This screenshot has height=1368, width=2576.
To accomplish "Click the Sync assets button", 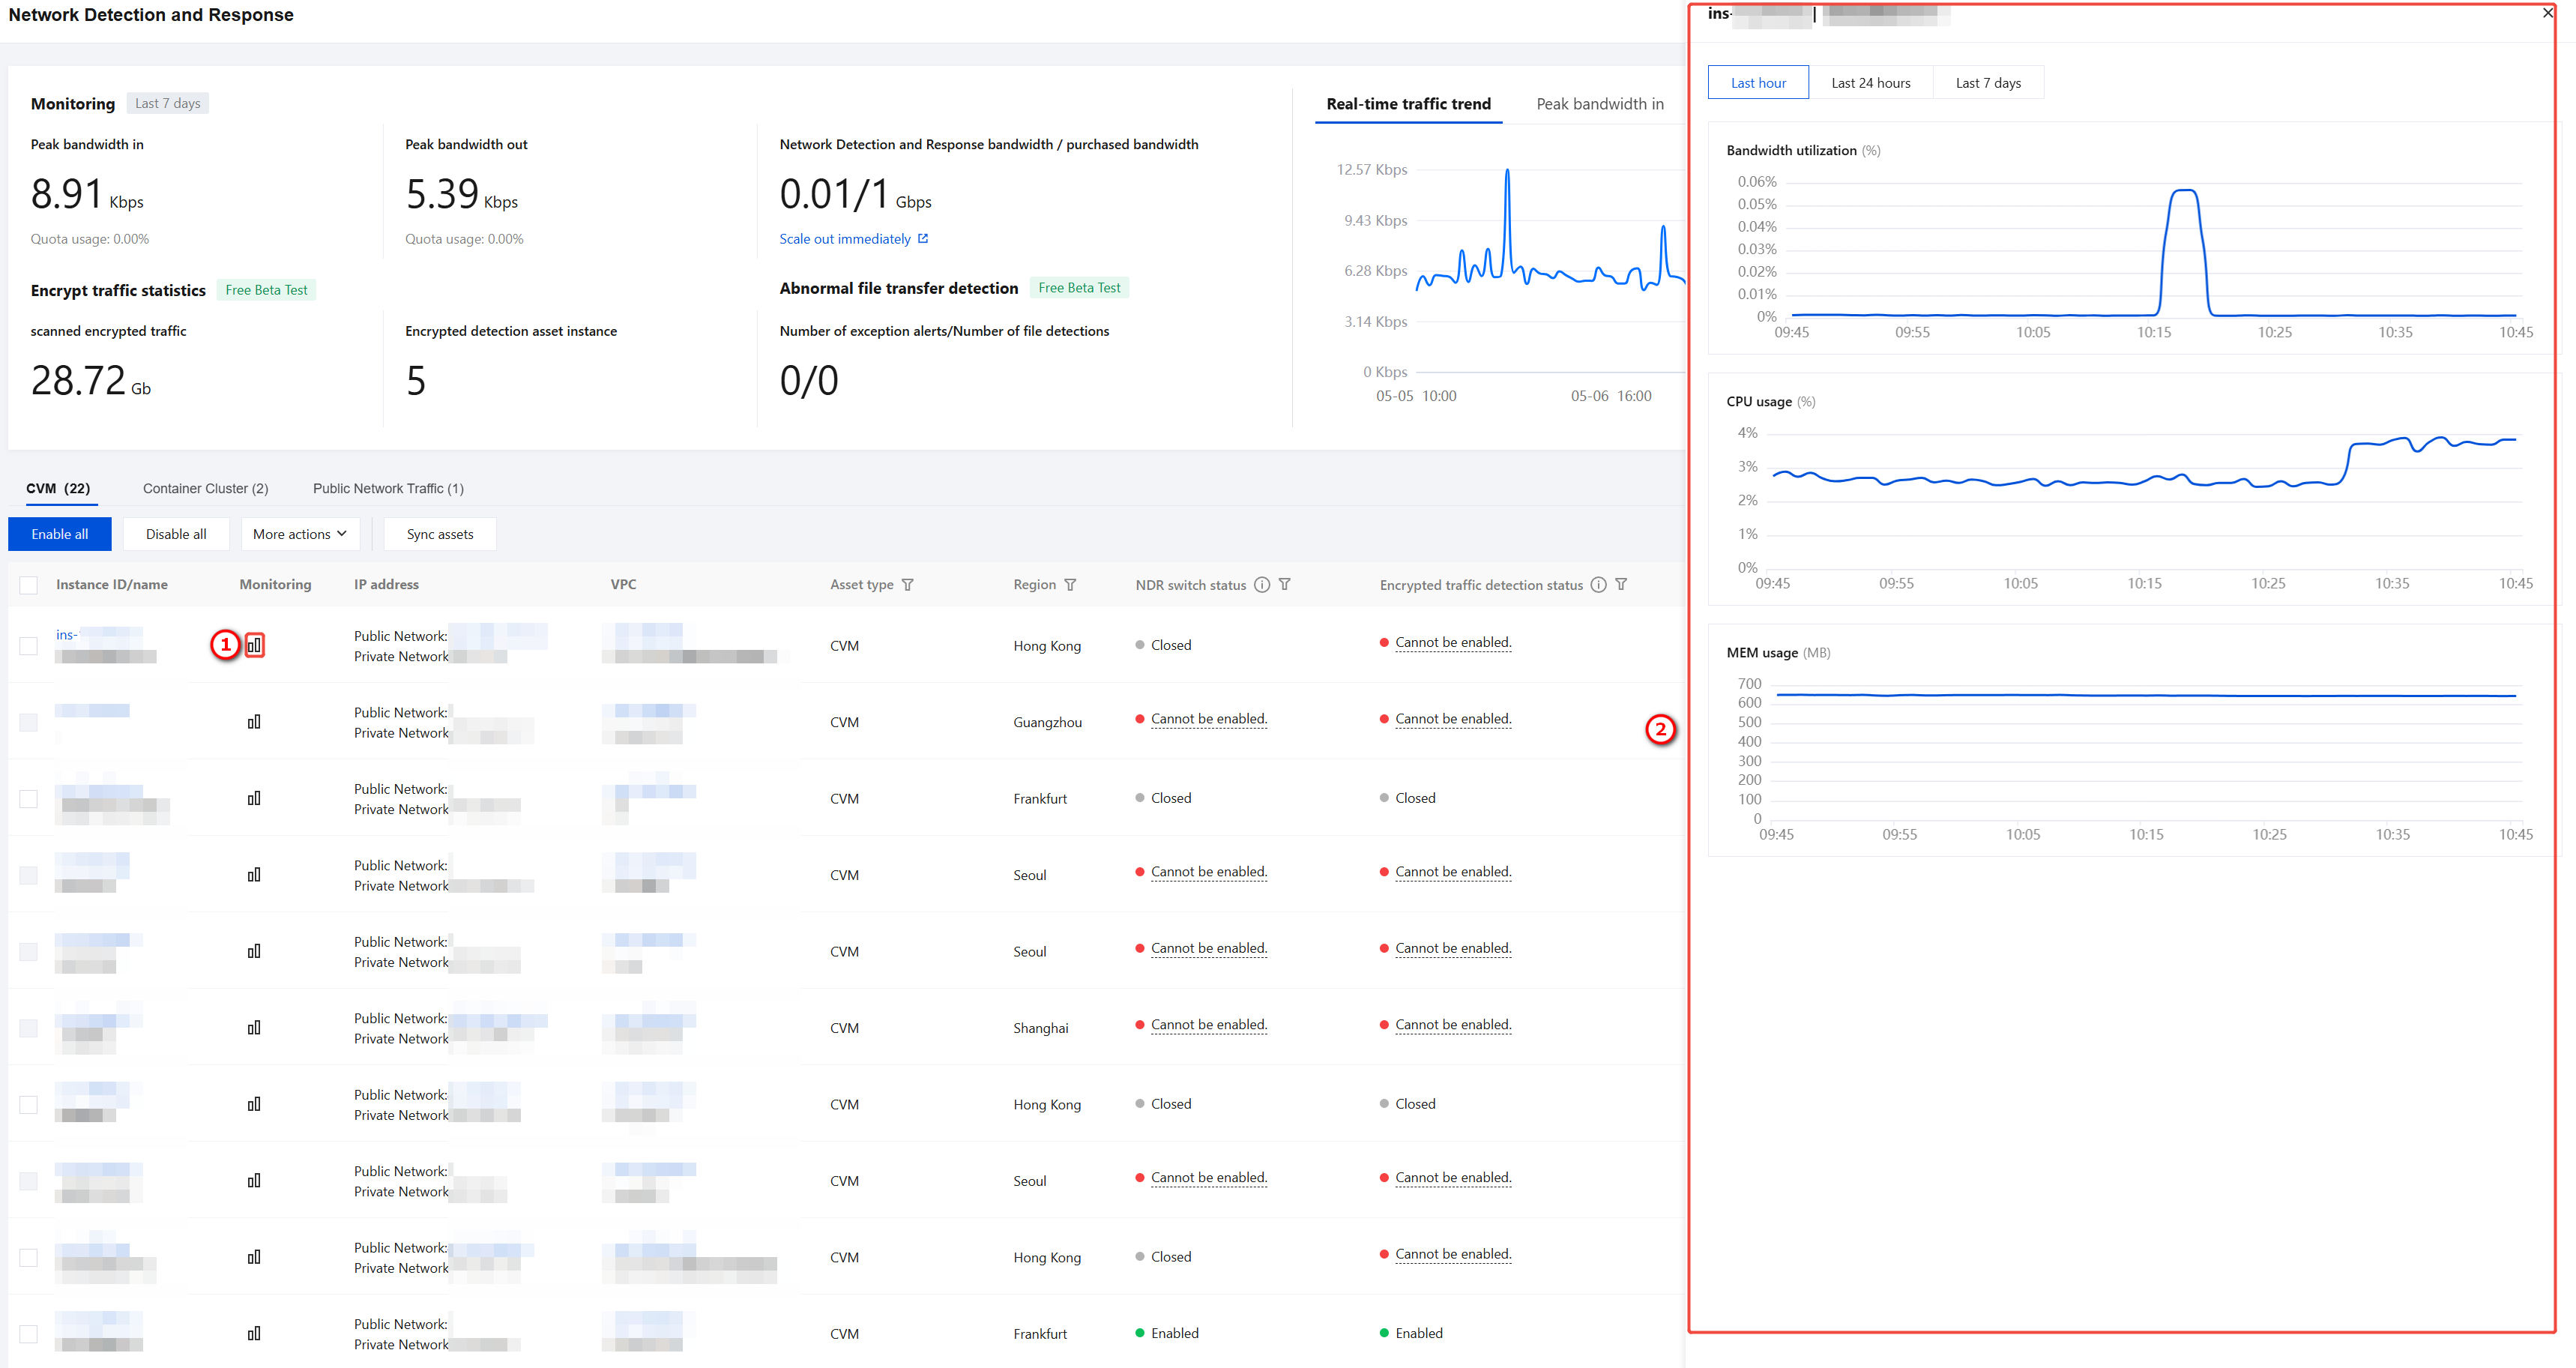I will tap(440, 534).
